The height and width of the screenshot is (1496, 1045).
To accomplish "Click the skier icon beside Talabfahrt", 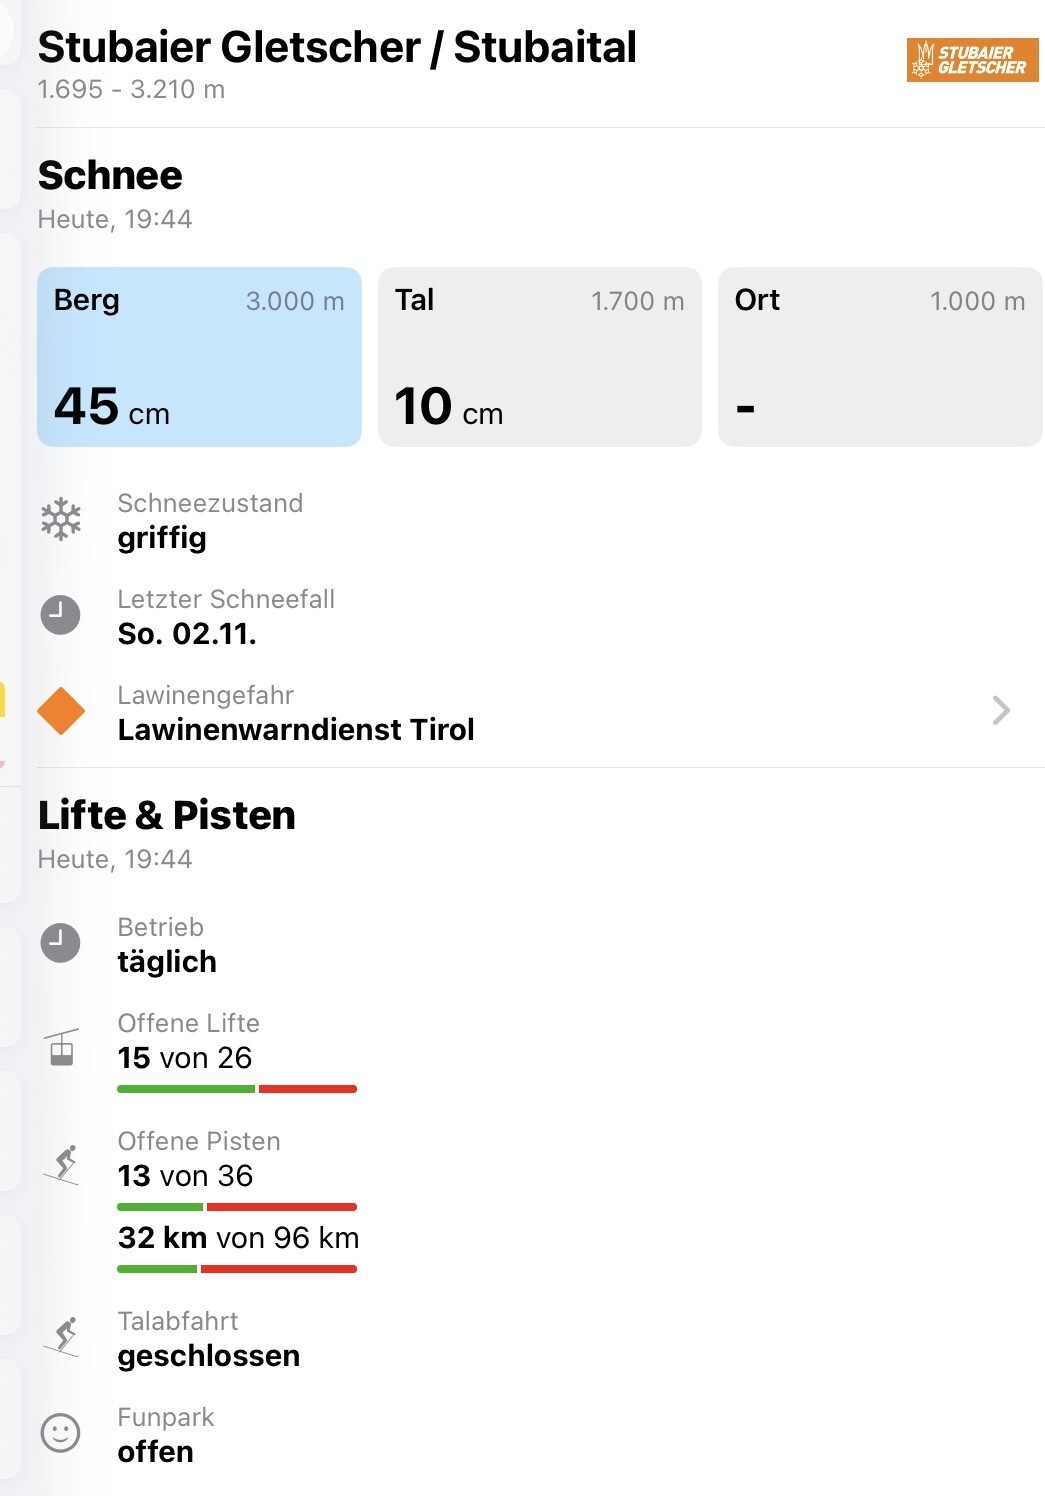I will pos(63,1336).
